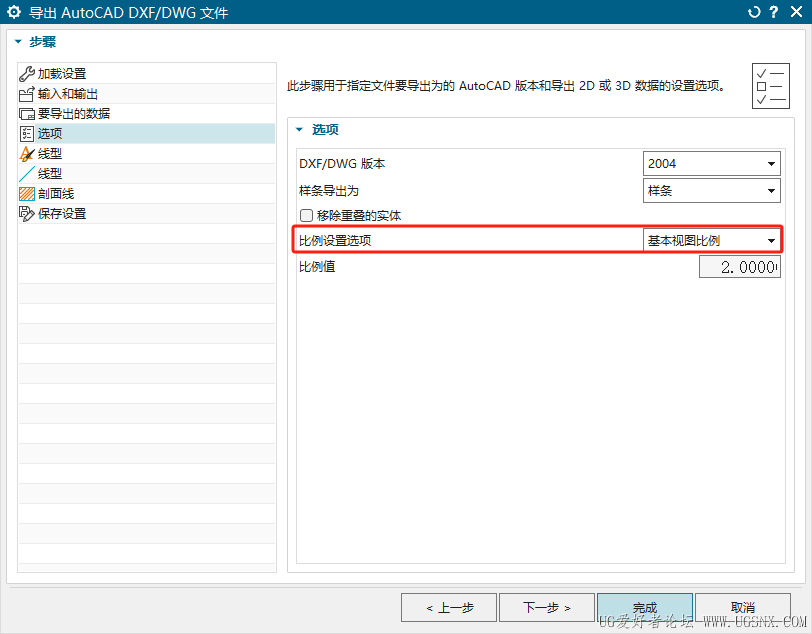Viewport: 812px width, 634px height.
Task: Click the gear icon in the title bar
Action: click(x=14, y=12)
